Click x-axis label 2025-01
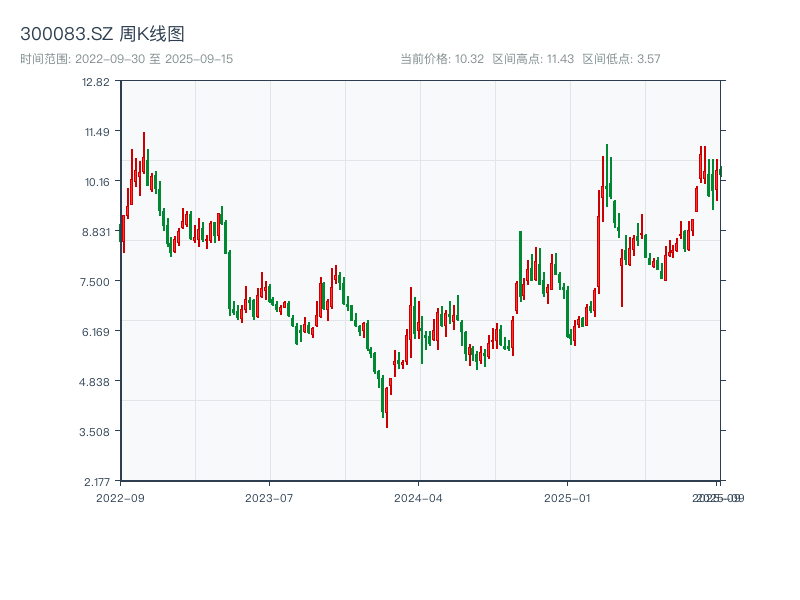The width and height of the screenshot is (800, 600). pyautogui.click(x=567, y=498)
